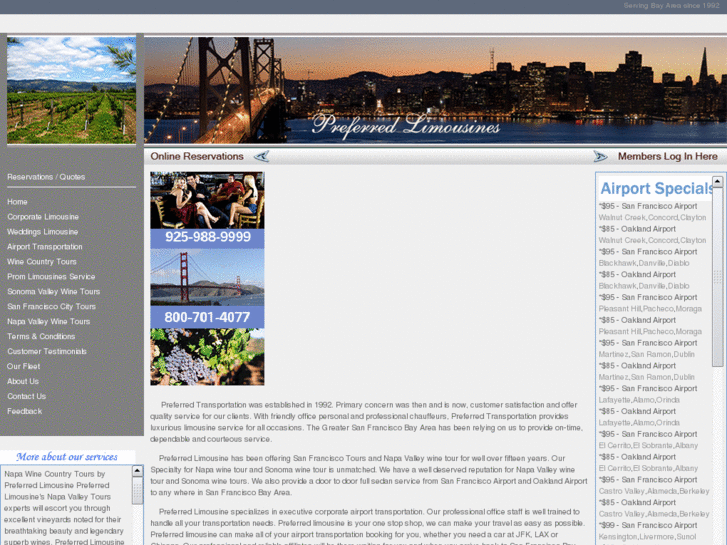Image resolution: width=727 pixels, height=545 pixels.
Task: Click first El Cerrito, El Sobrante, Albany line
Action: pyautogui.click(x=648, y=445)
